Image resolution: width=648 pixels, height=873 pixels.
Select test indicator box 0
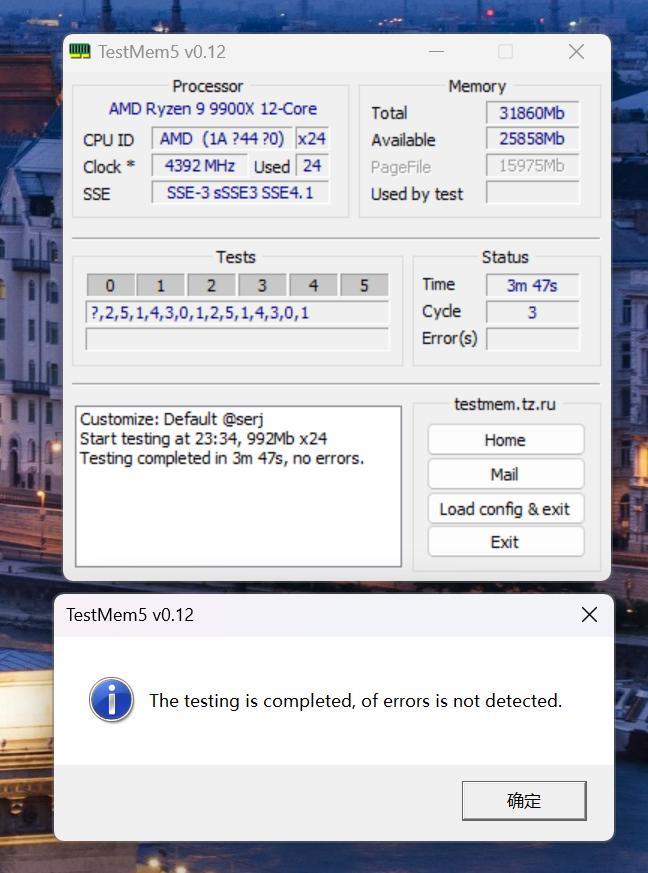point(110,285)
